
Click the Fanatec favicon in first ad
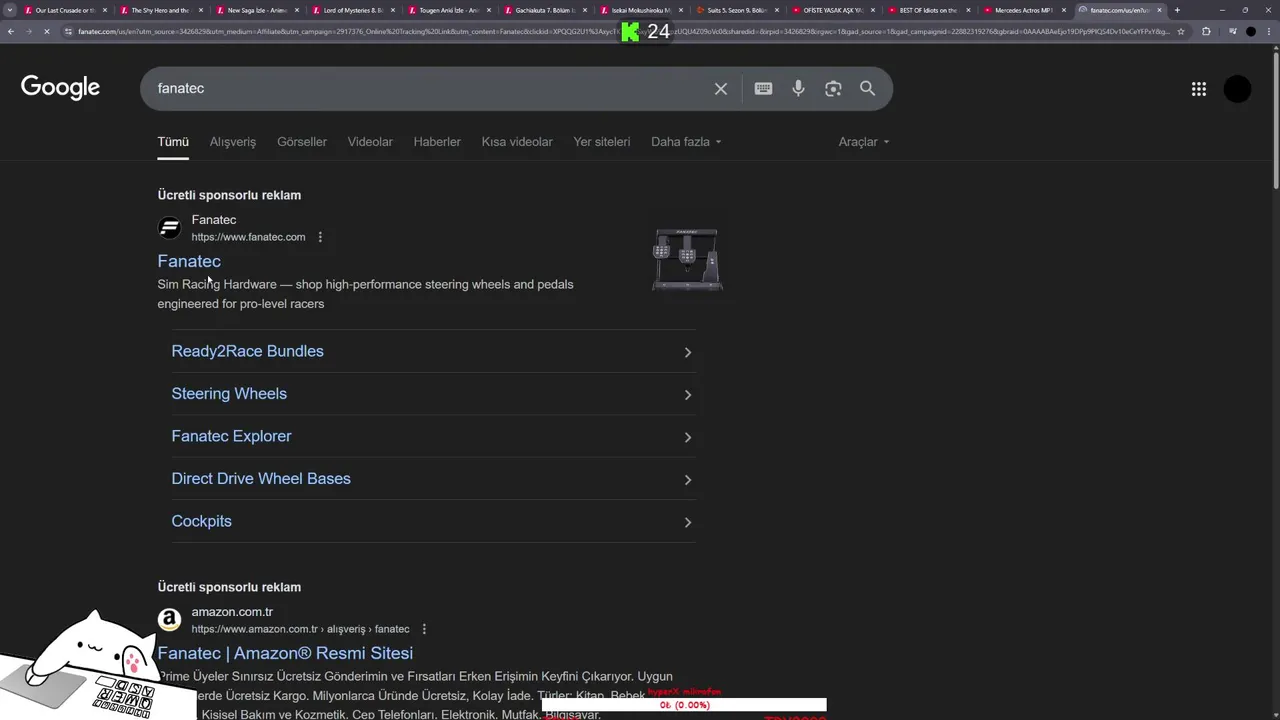pyautogui.click(x=170, y=228)
